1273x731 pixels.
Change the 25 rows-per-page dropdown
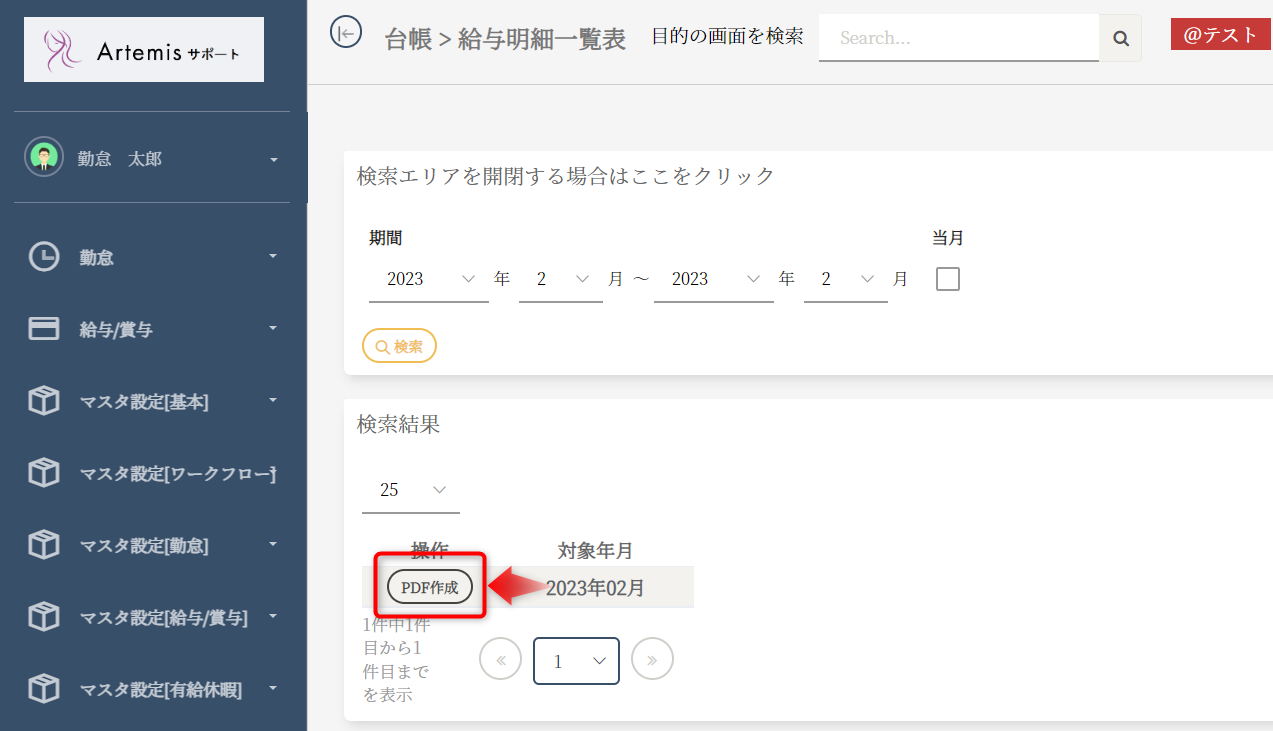(x=411, y=490)
